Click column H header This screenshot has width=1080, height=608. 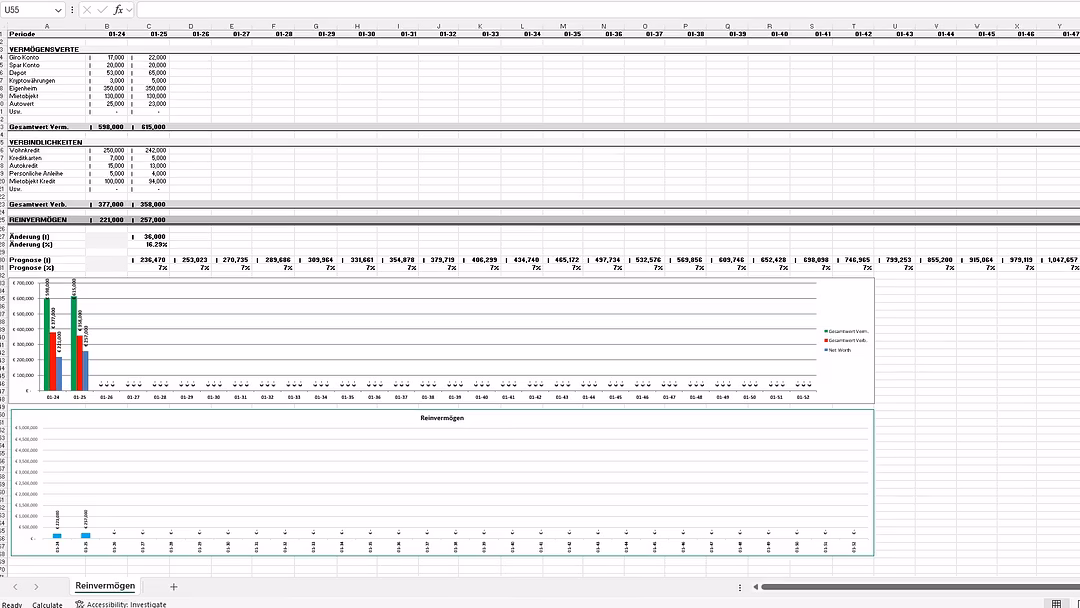tap(357, 26)
